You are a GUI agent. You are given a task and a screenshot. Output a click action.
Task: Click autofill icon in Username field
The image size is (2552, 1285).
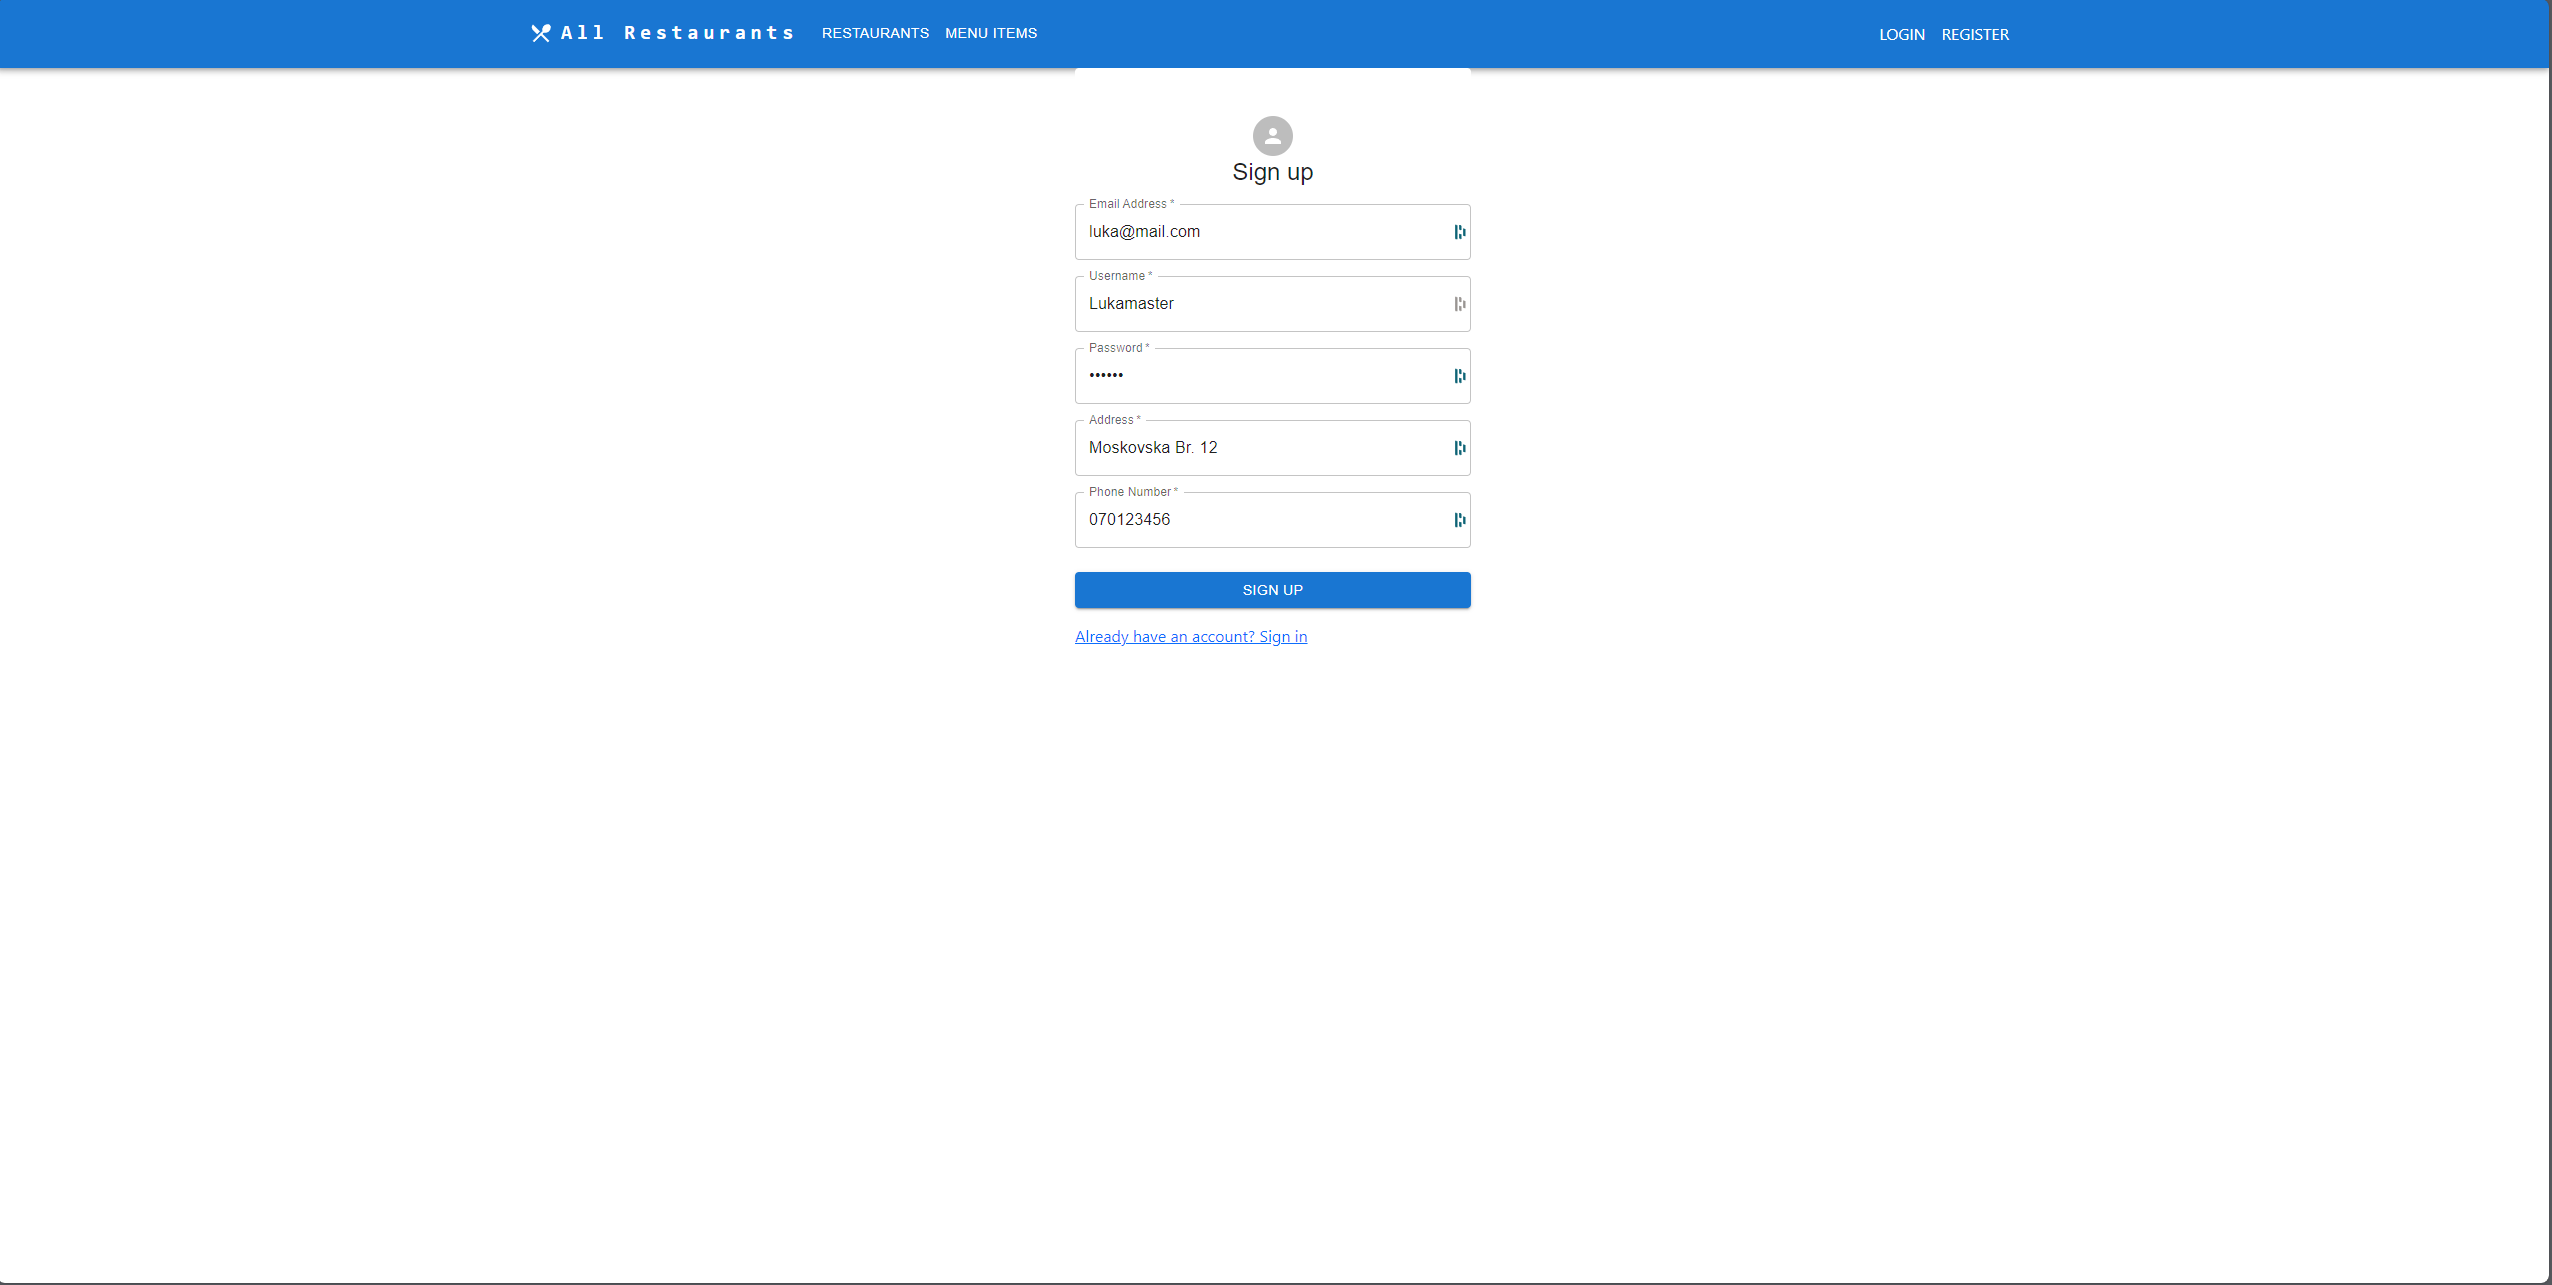1459,304
